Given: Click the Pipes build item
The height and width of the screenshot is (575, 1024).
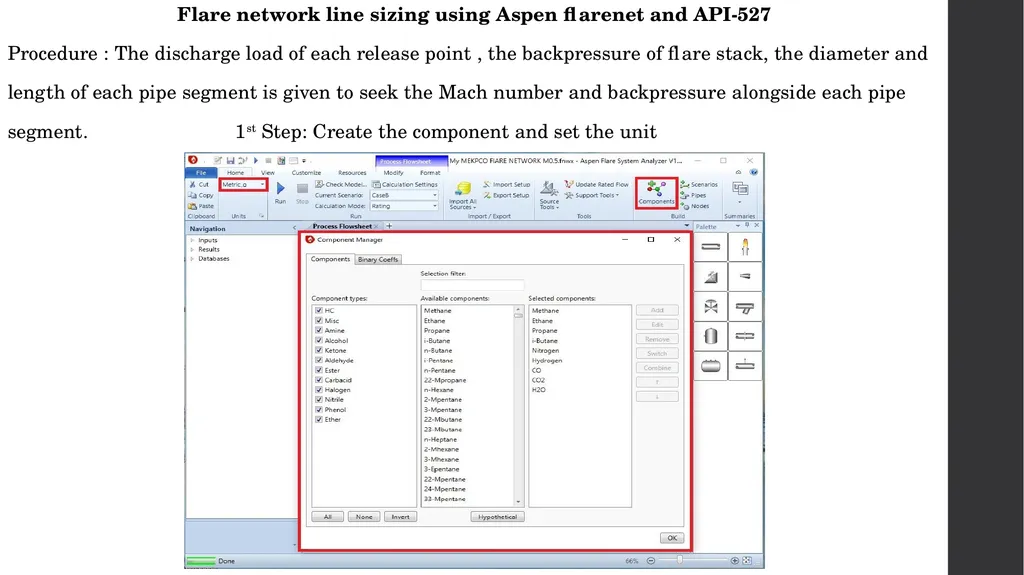Looking at the screenshot, I should (694, 195).
